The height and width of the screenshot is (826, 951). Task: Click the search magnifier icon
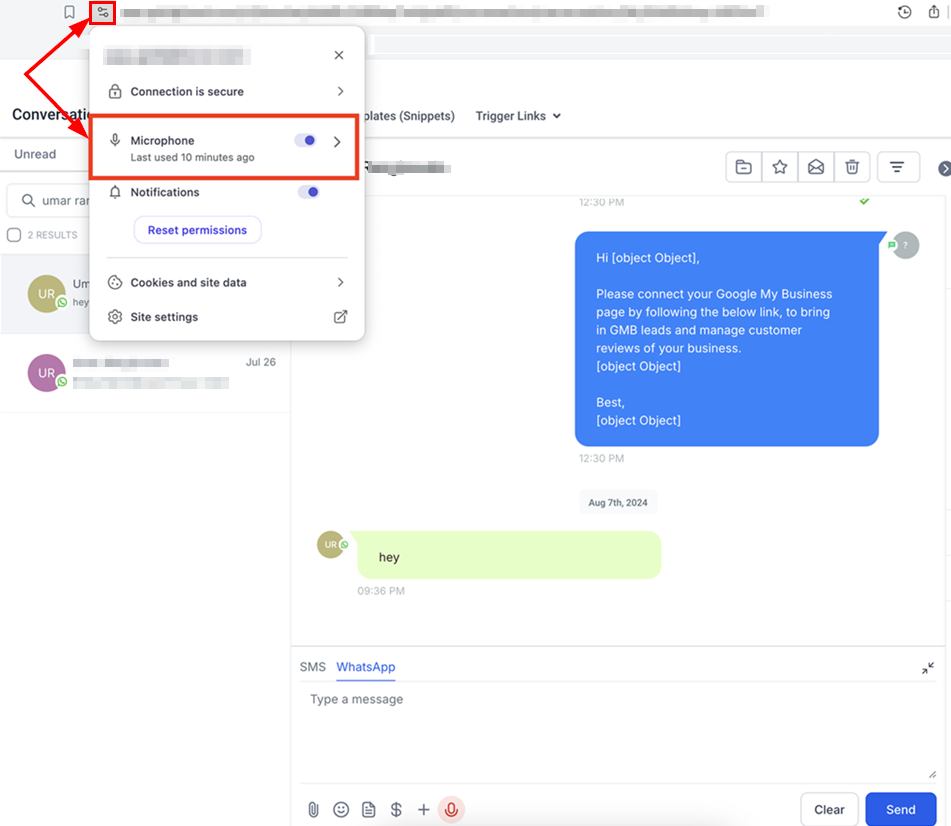28,200
